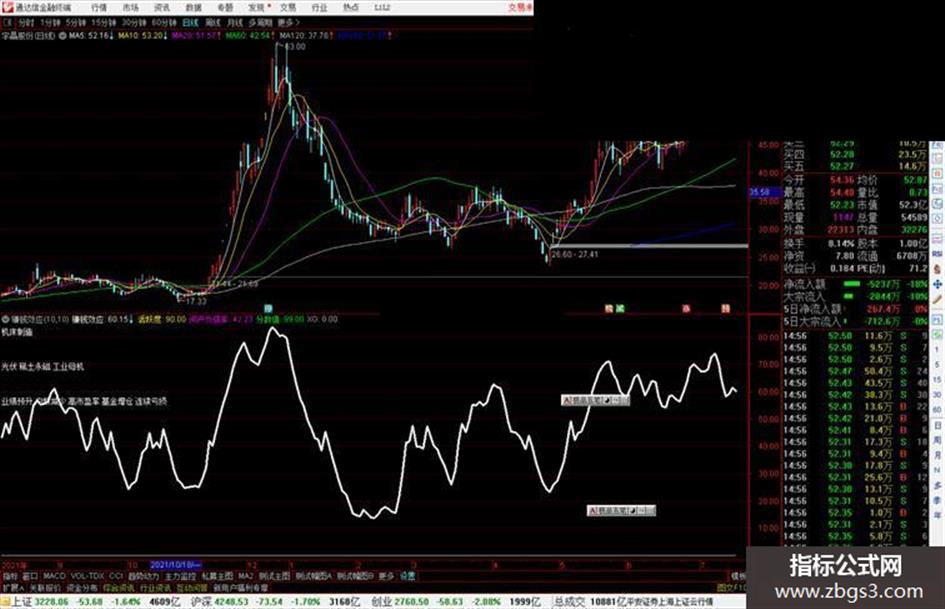Select the 日线 daily period
This screenshot has height=609, width=945.
(x=190, y=22)
